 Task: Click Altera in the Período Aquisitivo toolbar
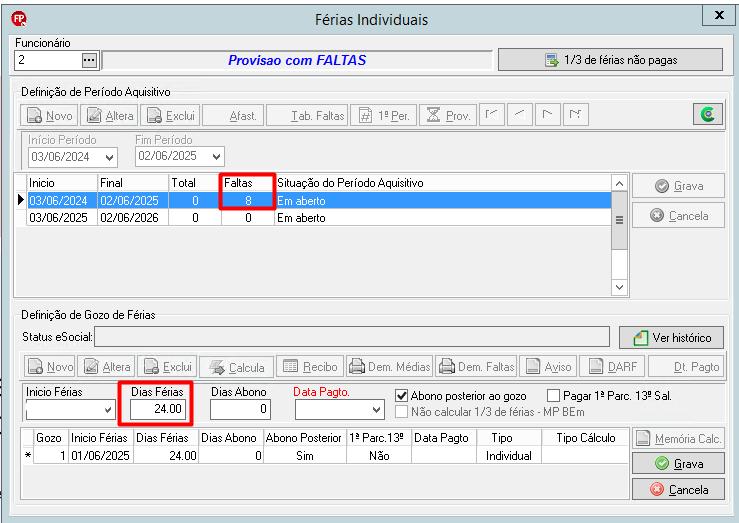click(x=110, y=115)
